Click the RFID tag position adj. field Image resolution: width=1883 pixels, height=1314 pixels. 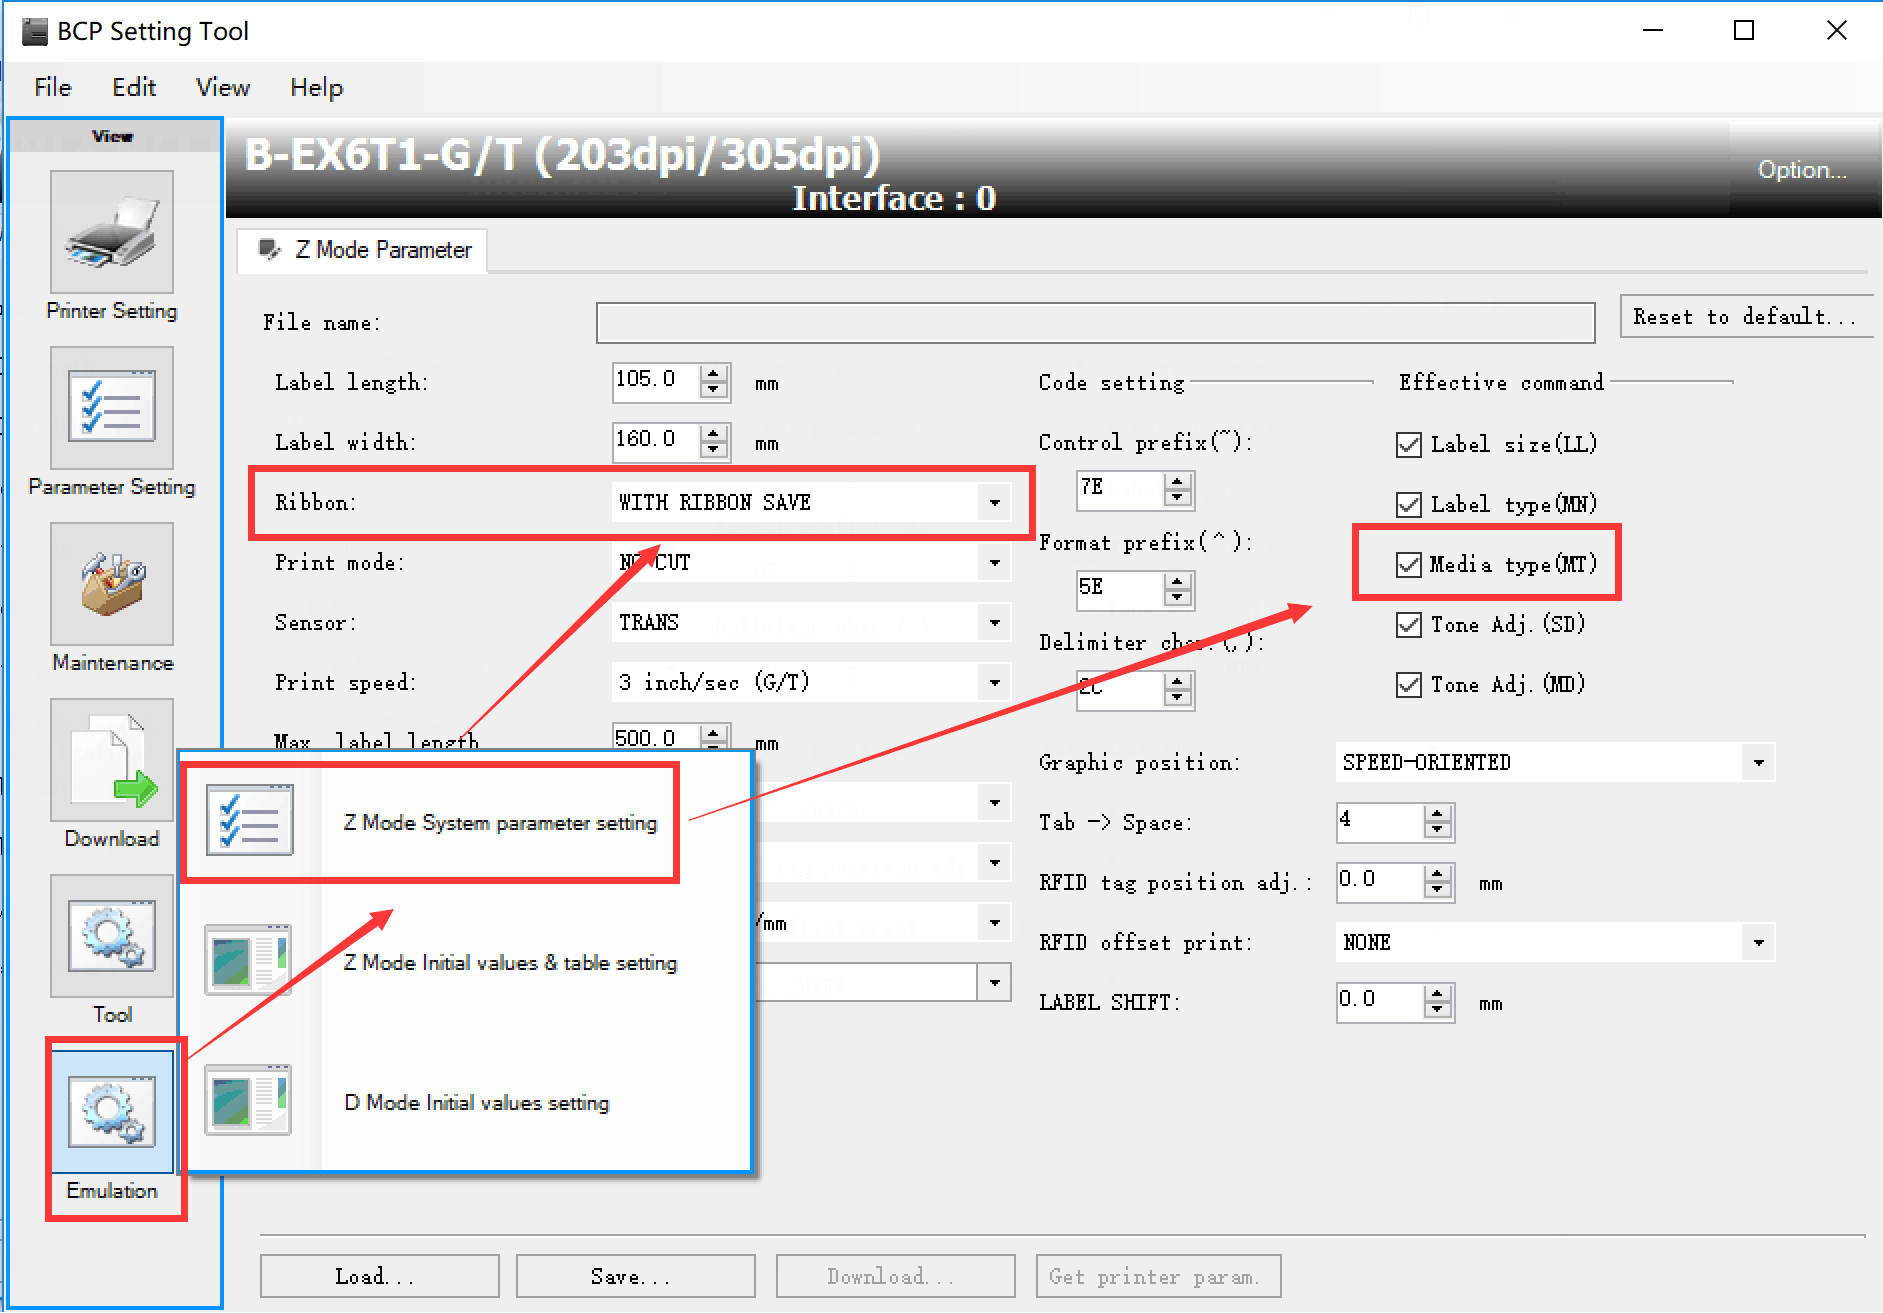pos(1381,881)
